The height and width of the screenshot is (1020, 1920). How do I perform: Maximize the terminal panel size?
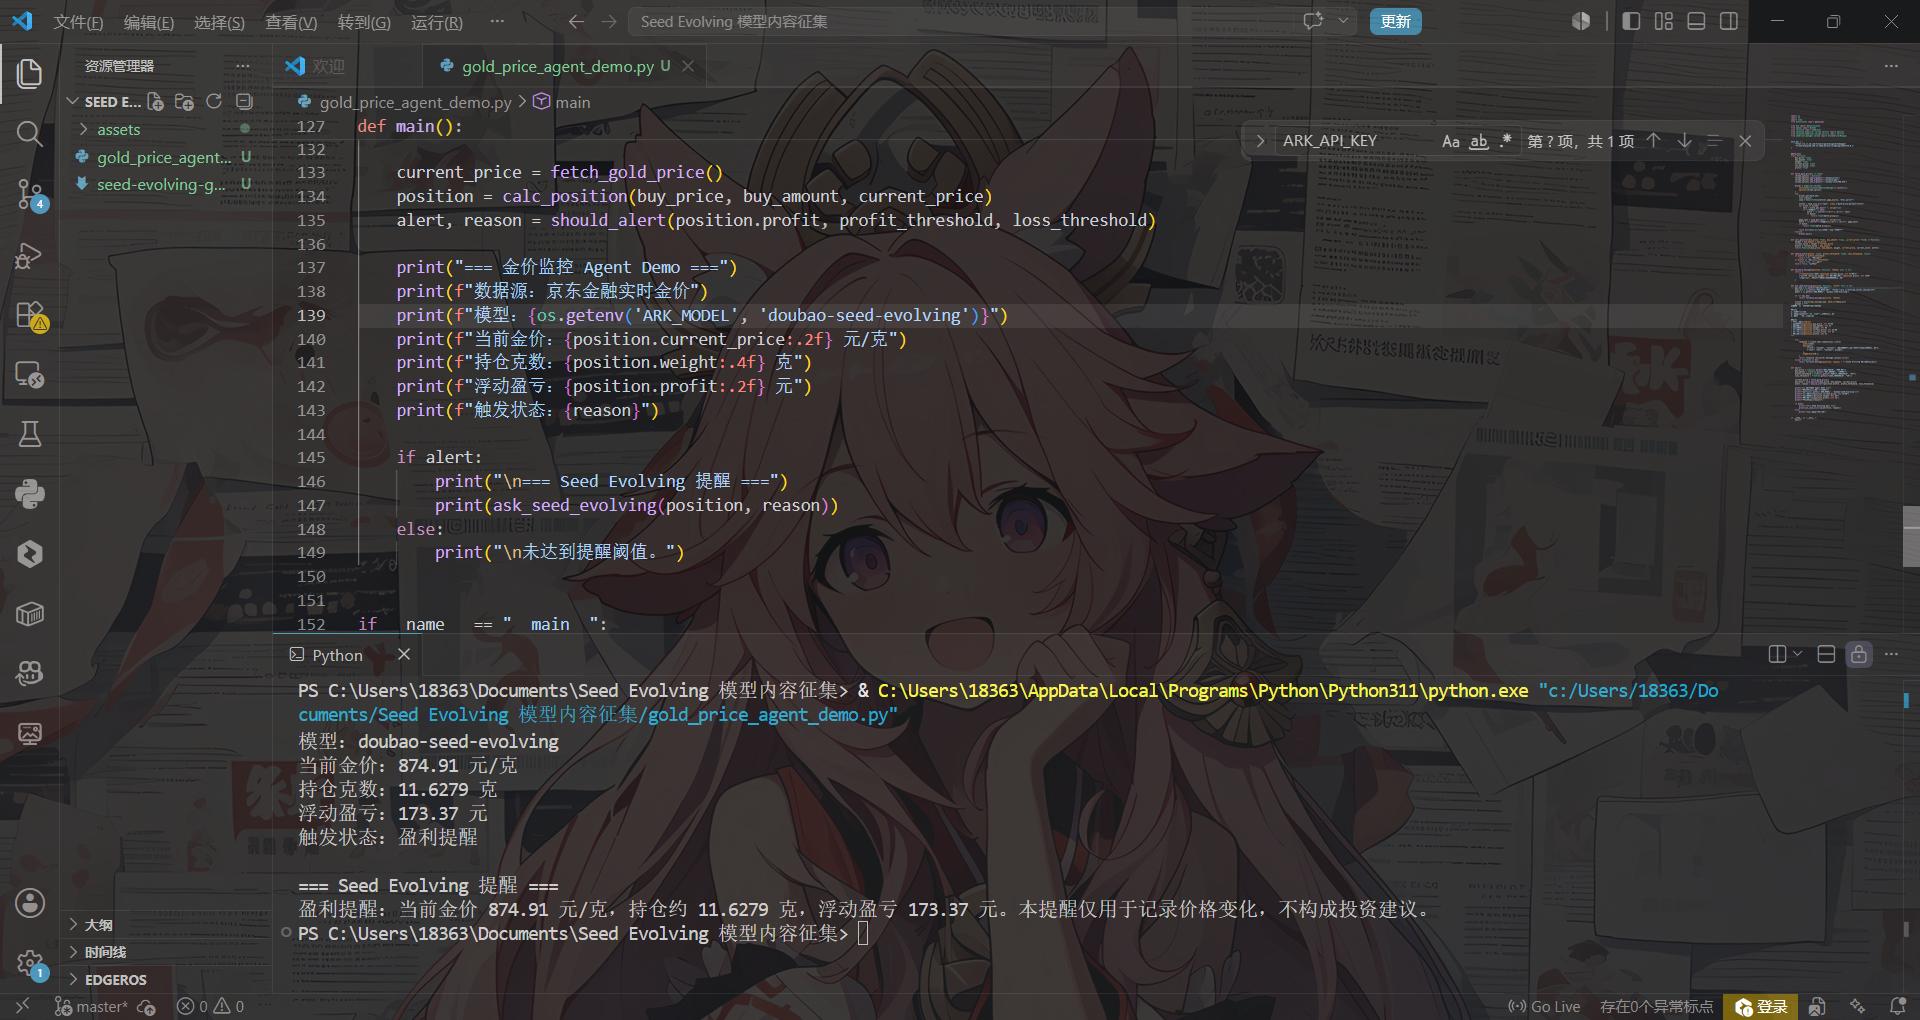click(1826, 654)
